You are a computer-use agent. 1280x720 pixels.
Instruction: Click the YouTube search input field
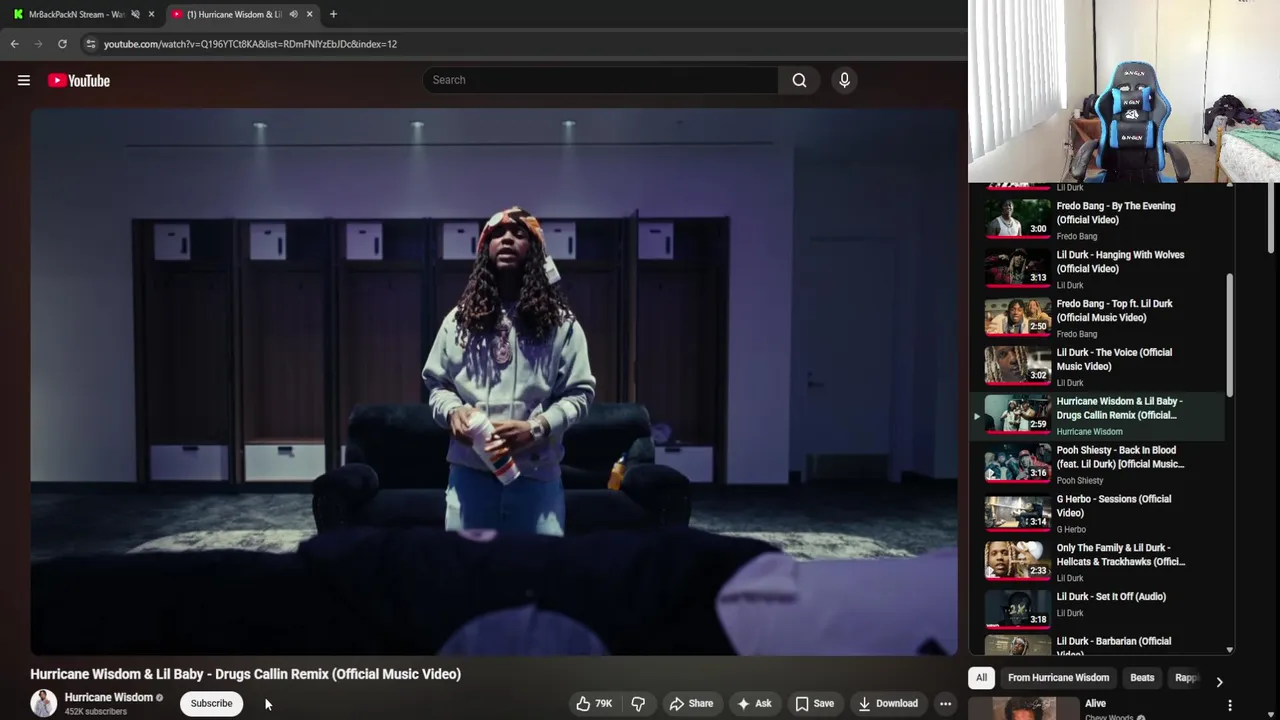(600, 80)
